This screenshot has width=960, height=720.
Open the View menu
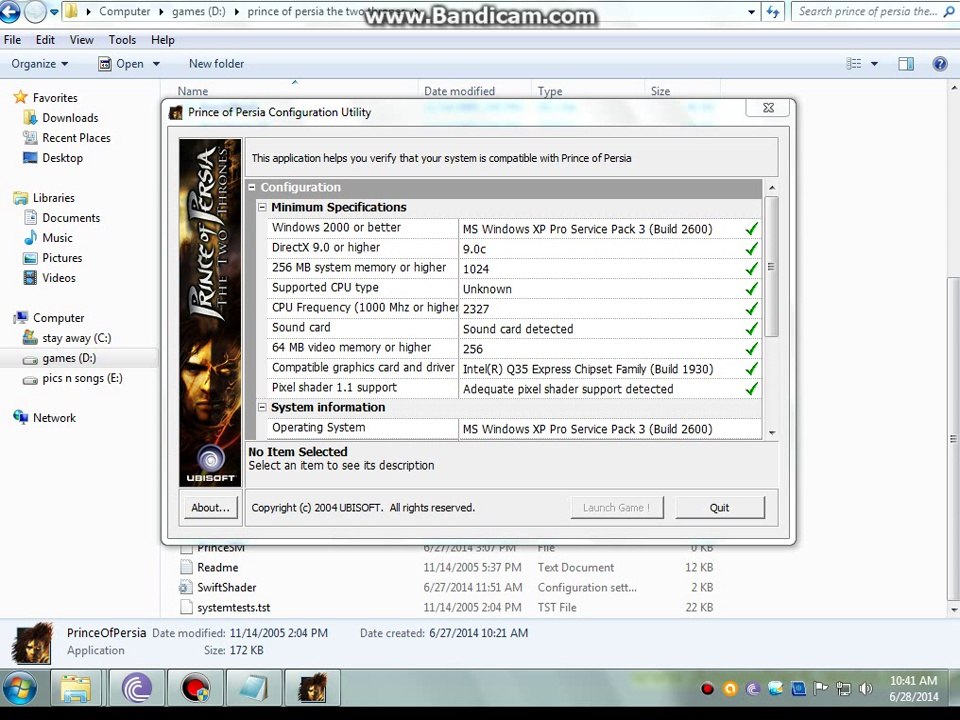tap(81, 40)
